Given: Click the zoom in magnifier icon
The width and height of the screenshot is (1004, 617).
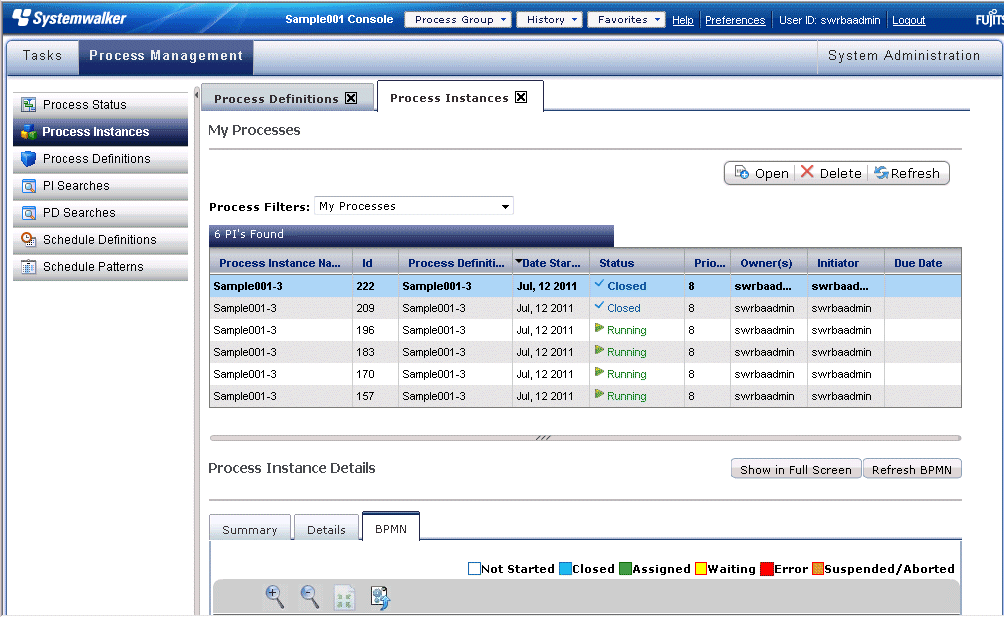Looking at the screenshot, I should pos(274,597).
